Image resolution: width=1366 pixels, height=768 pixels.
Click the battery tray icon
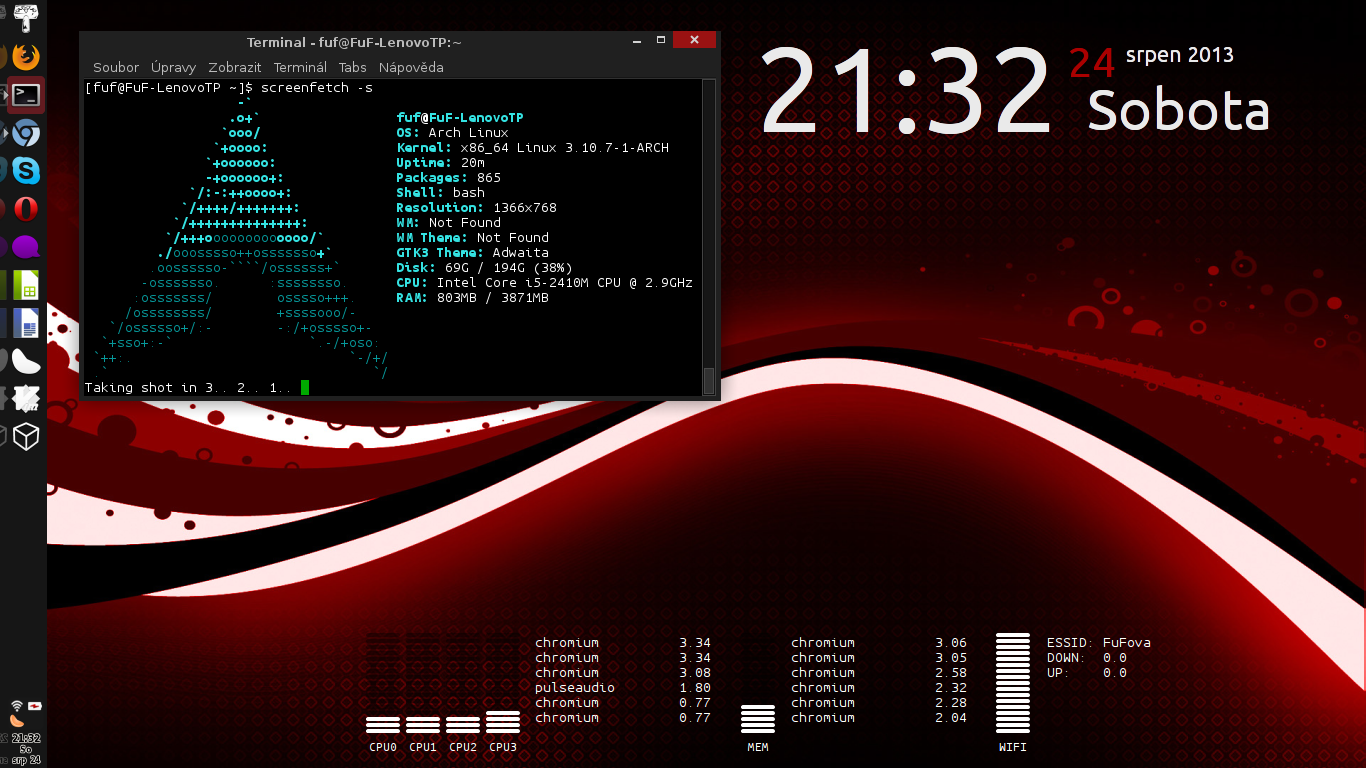point(34,706)
